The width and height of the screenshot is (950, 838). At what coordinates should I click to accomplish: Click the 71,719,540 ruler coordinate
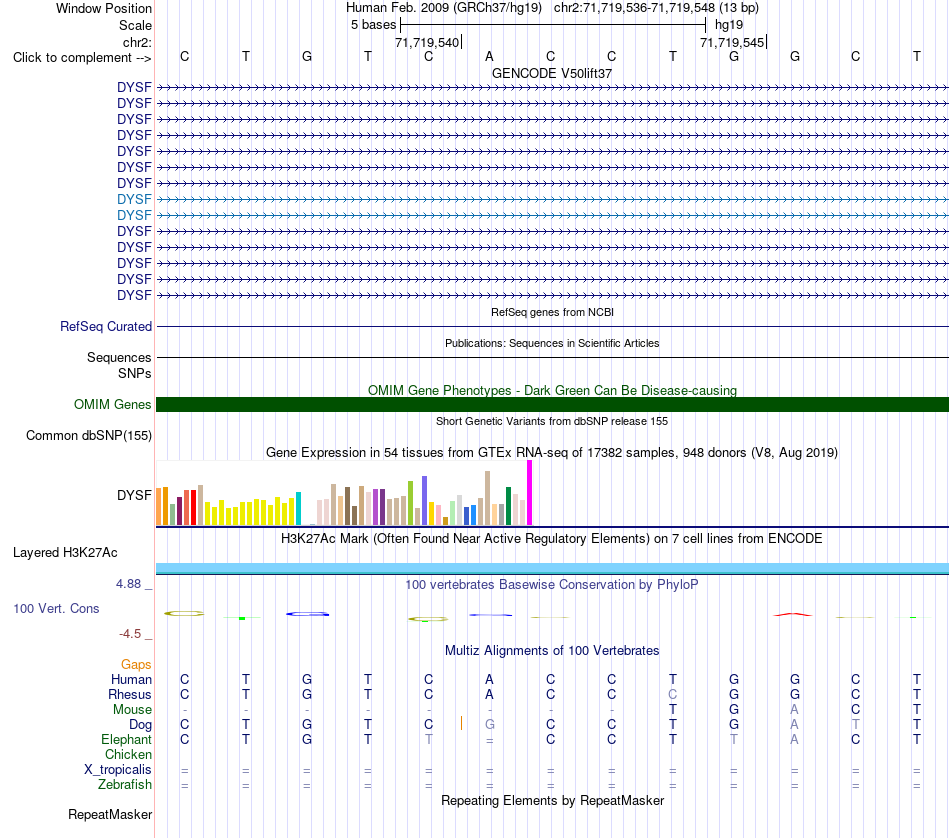click(x=427, y=42)
